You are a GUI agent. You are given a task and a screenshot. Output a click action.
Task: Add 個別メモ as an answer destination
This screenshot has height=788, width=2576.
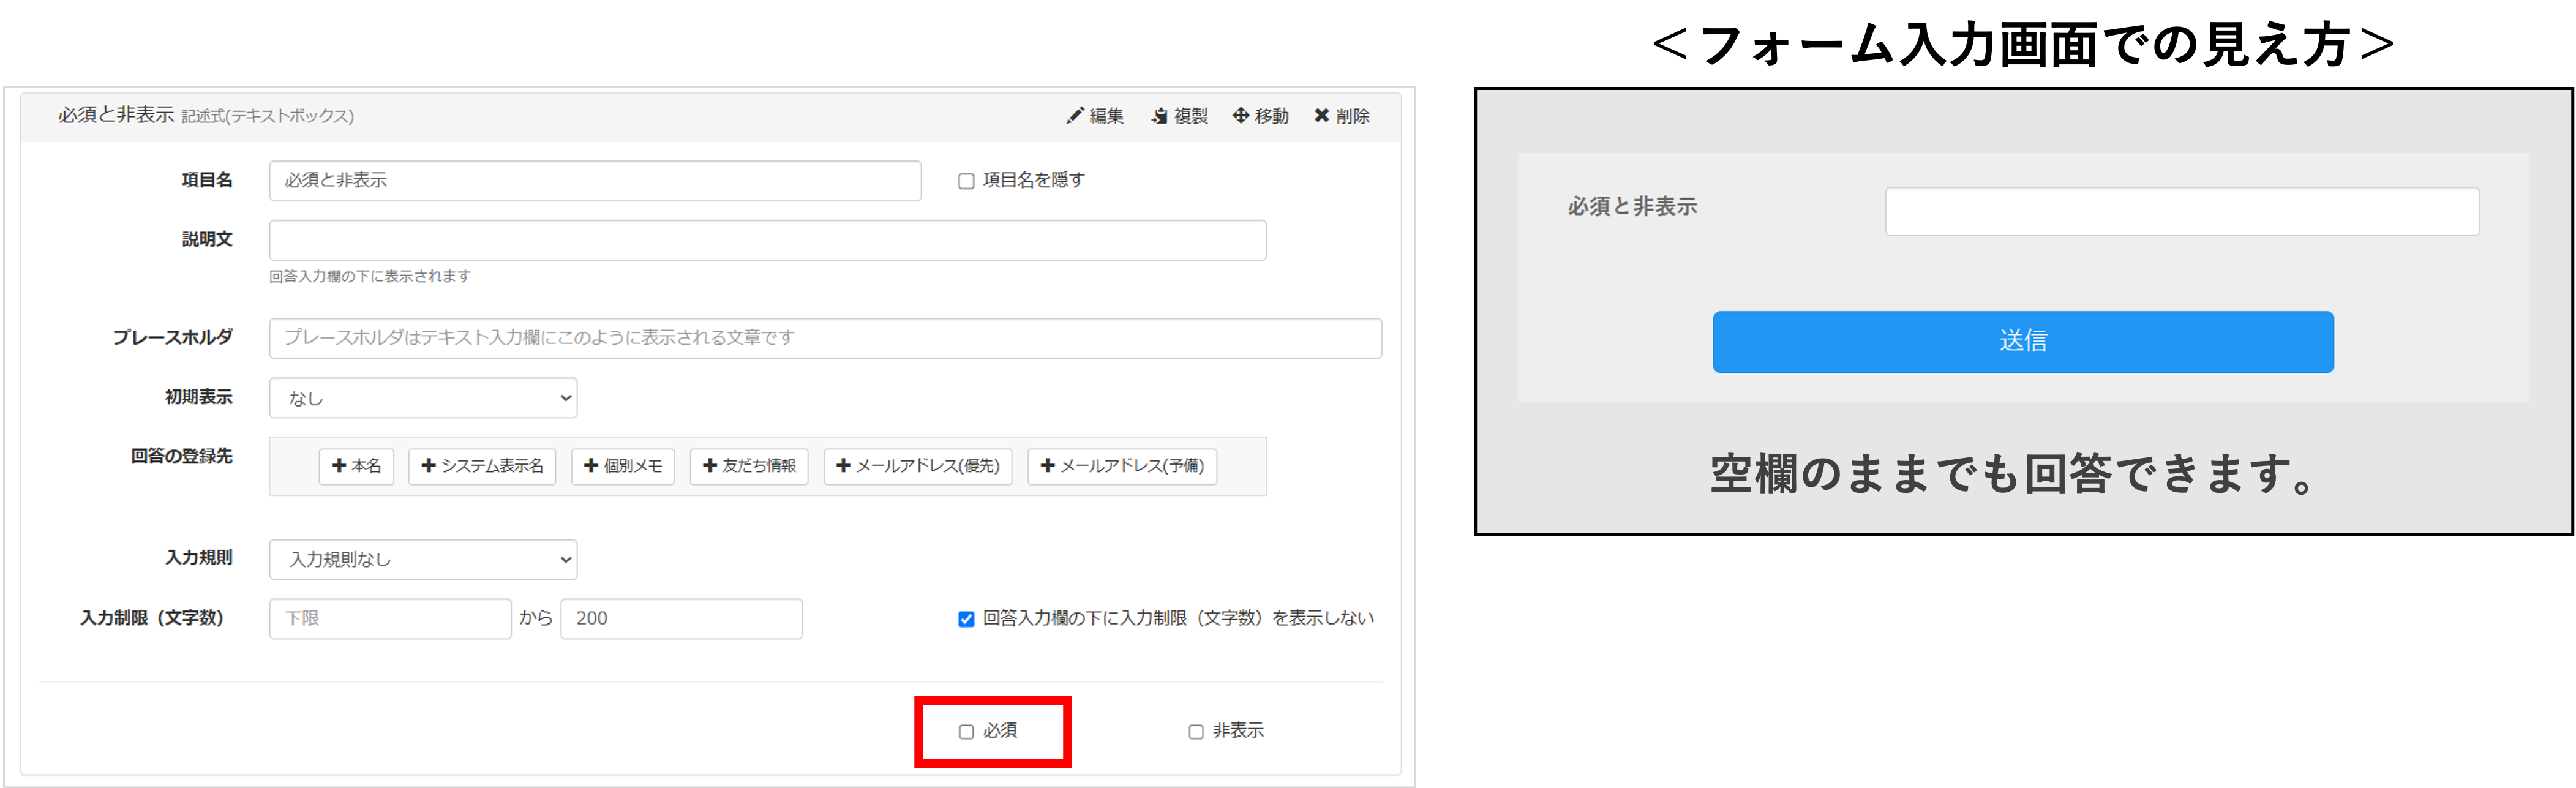(622, 466)
